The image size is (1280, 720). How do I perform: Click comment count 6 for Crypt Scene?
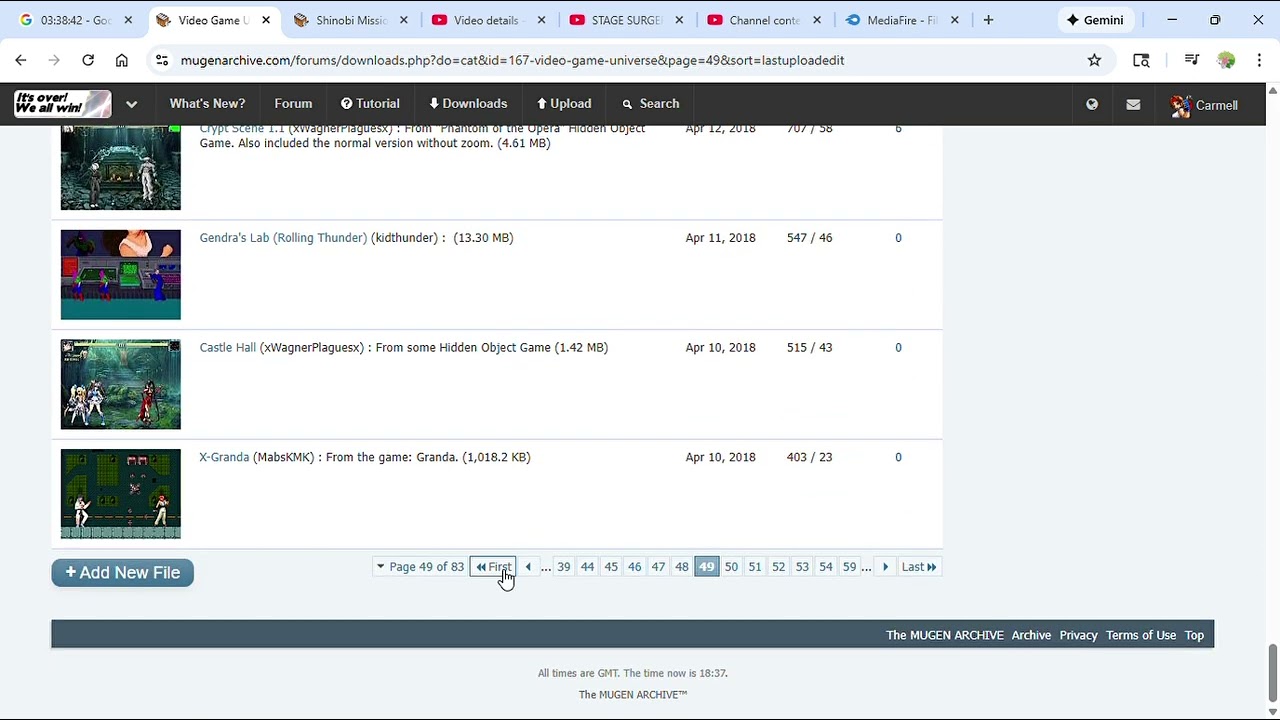pos(898,129)
